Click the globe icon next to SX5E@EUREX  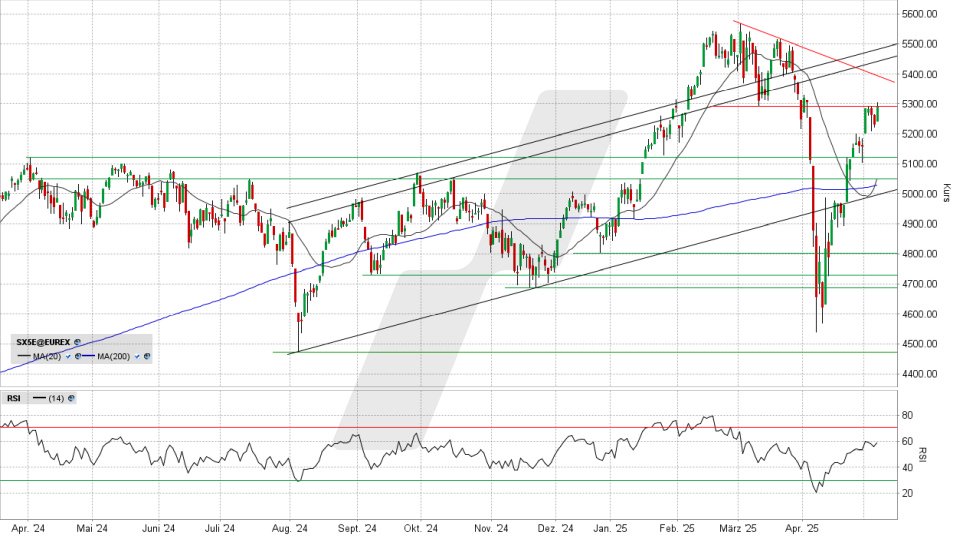pyautogui.click(x=77, y=342)
